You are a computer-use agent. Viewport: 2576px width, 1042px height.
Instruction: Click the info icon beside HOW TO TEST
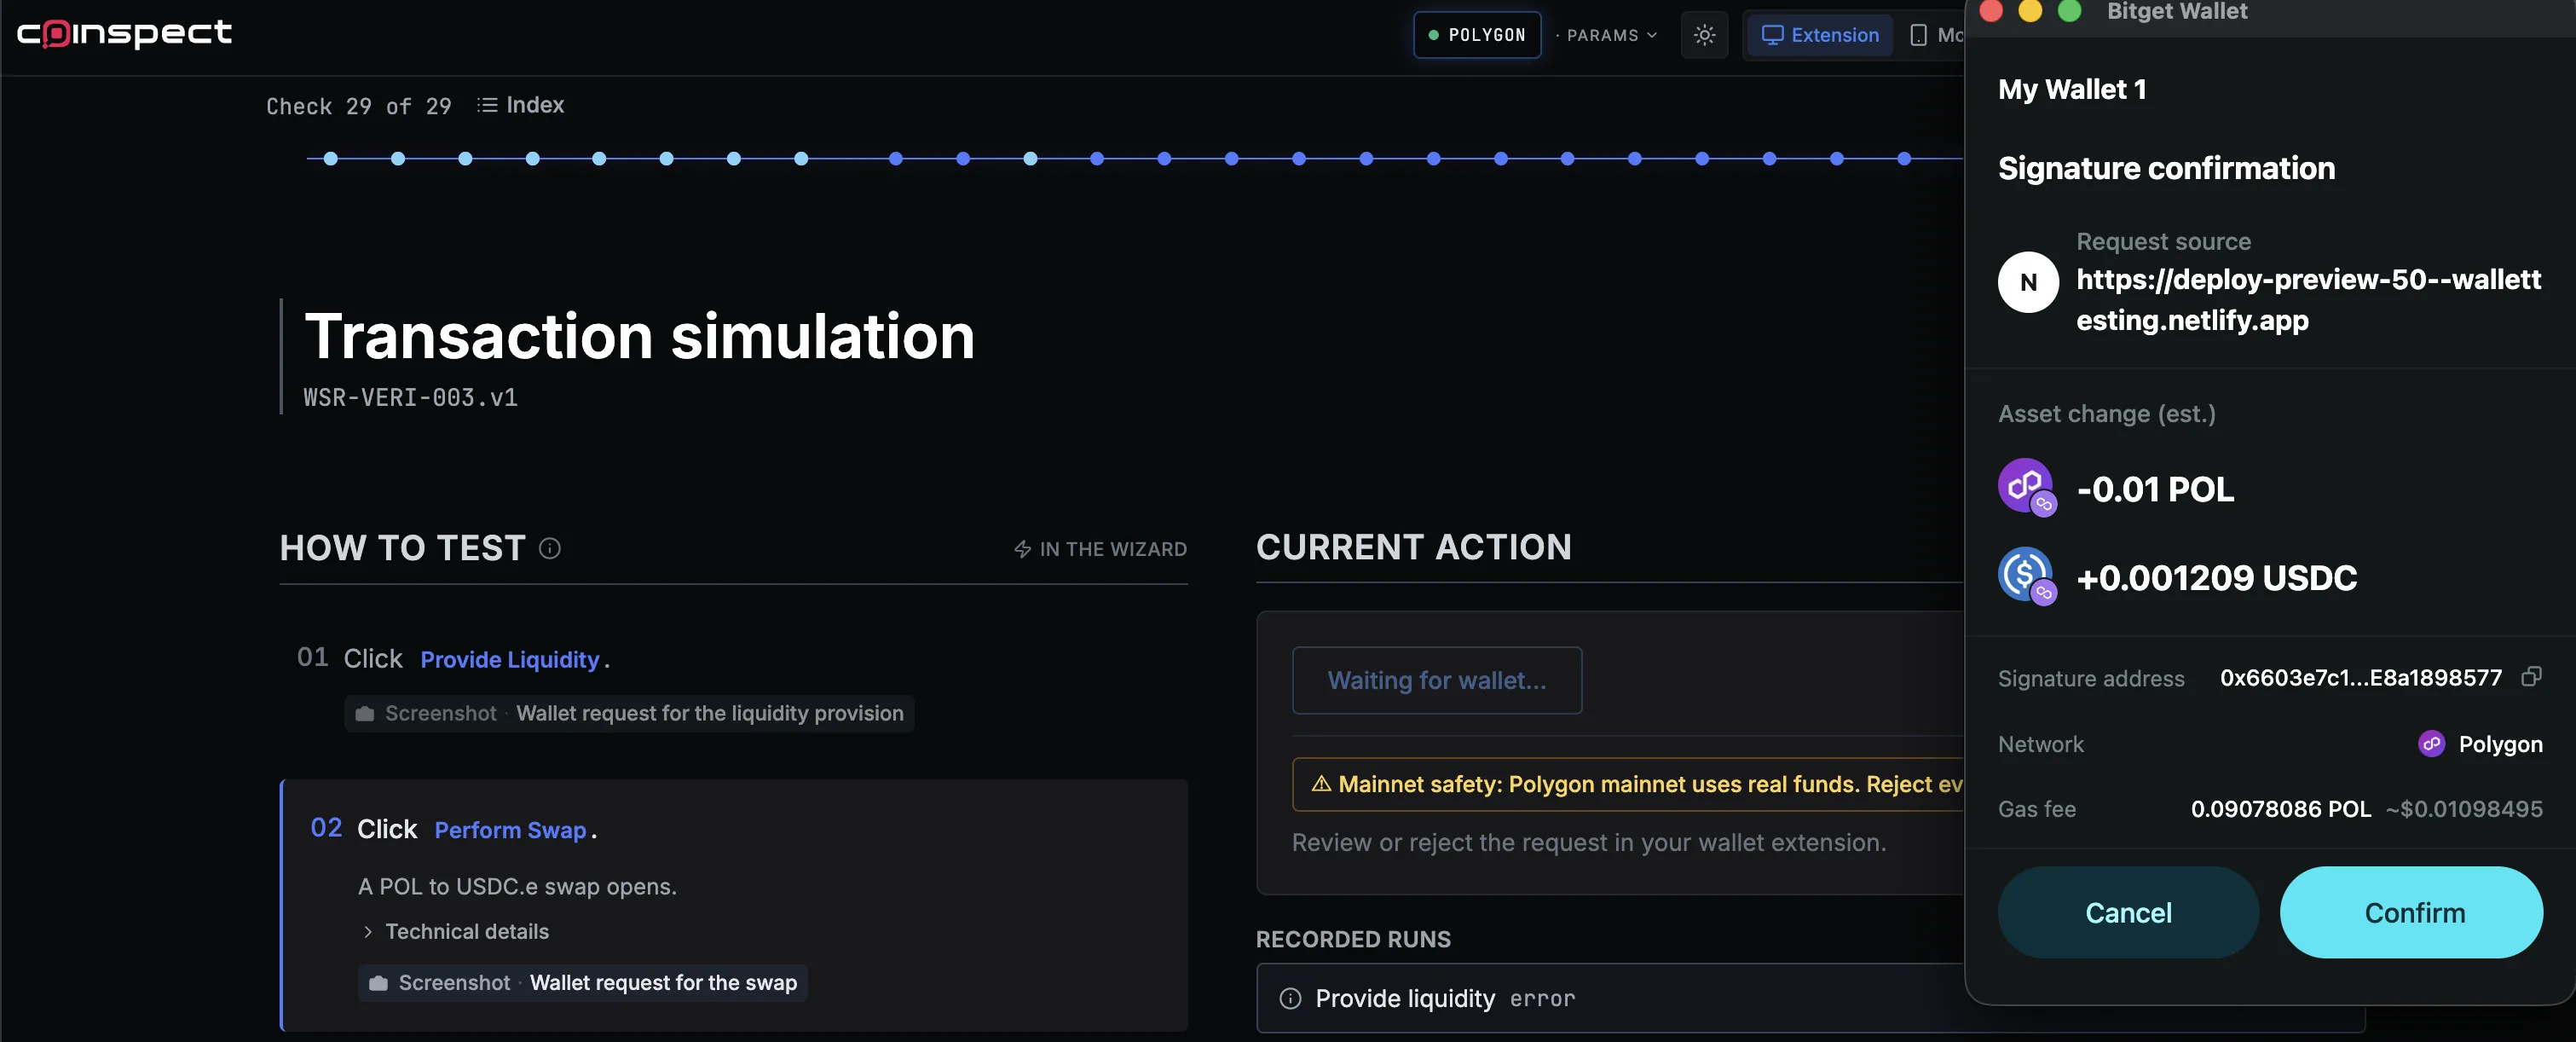550,548
